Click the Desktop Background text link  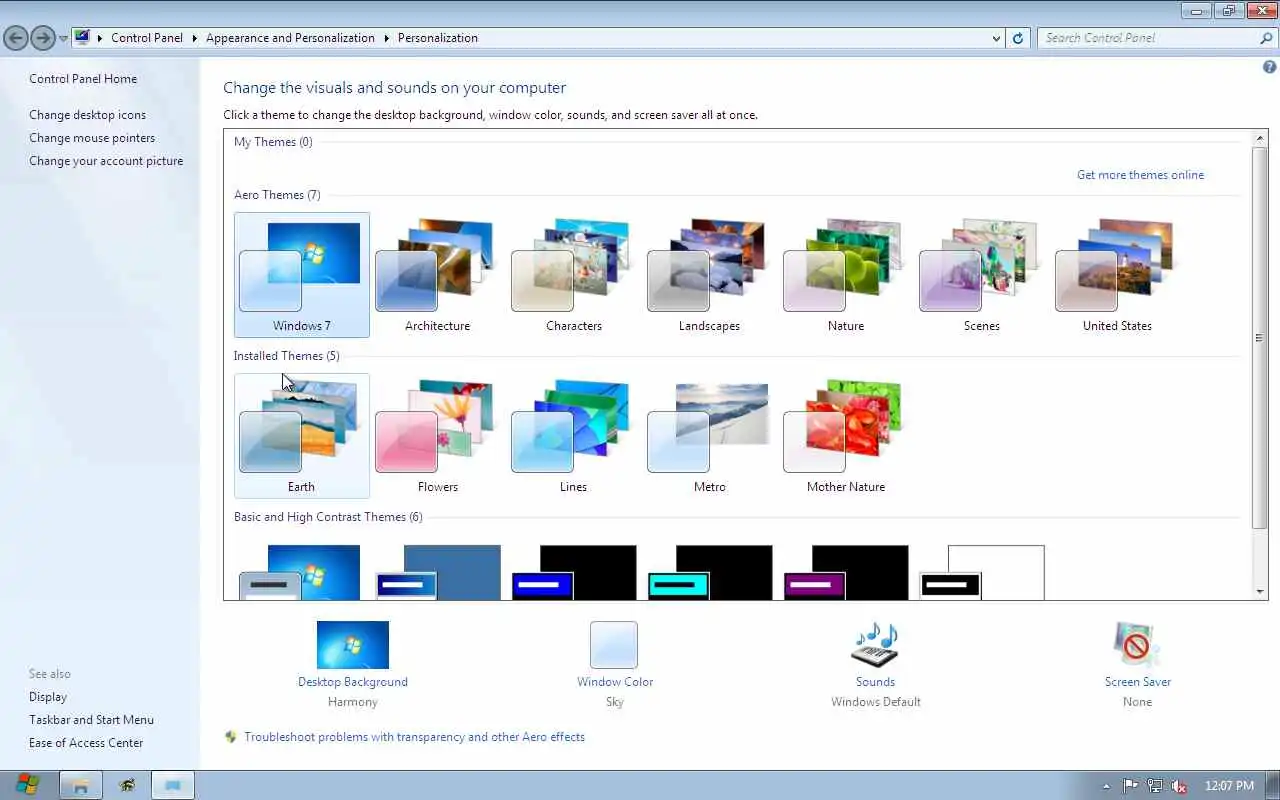coord(353,682)
